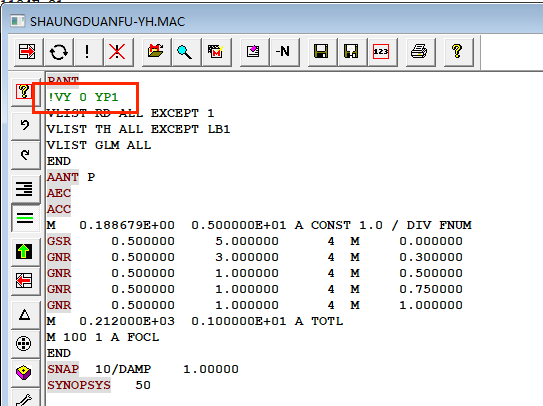Click the purple and yellow cube icon
Viewport: 543px width, 406px height.
tap(25, 373)
